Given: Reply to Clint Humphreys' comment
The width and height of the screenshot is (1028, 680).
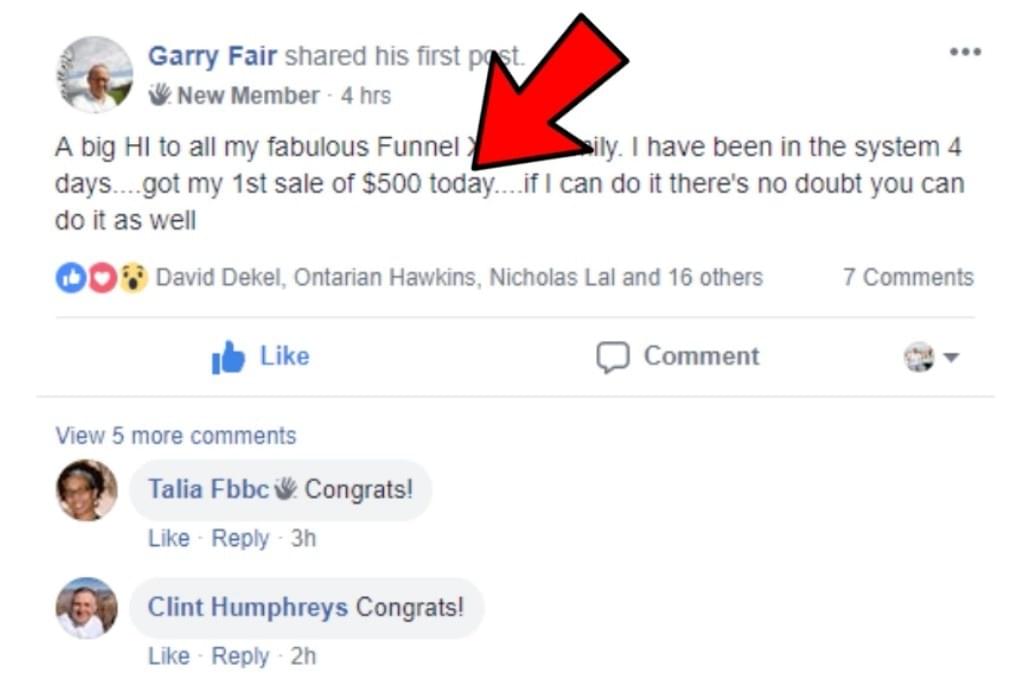Looking at the screenshot, I should click(240, 656).
